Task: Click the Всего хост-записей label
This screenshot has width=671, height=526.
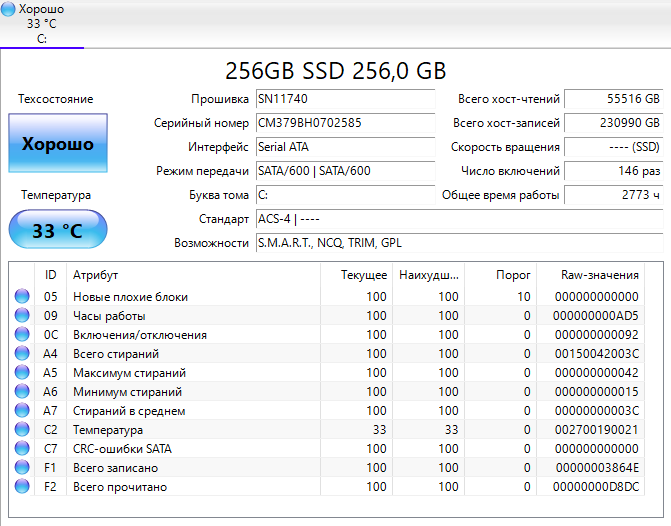Action: (x=506, y=123)
